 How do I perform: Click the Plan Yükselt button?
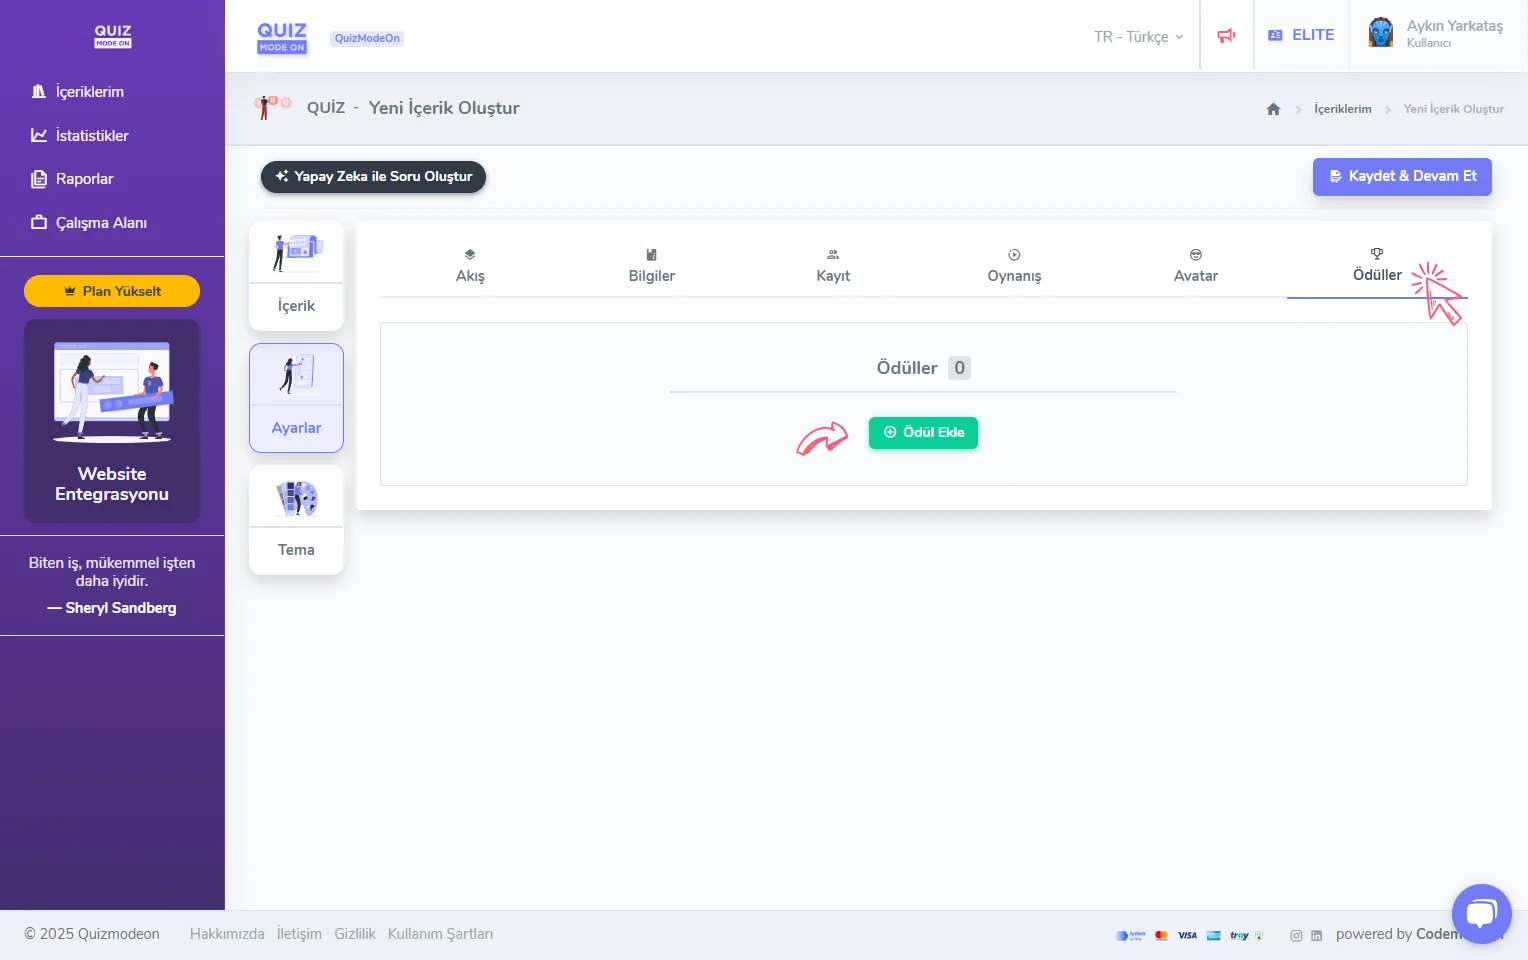(112, 291)
